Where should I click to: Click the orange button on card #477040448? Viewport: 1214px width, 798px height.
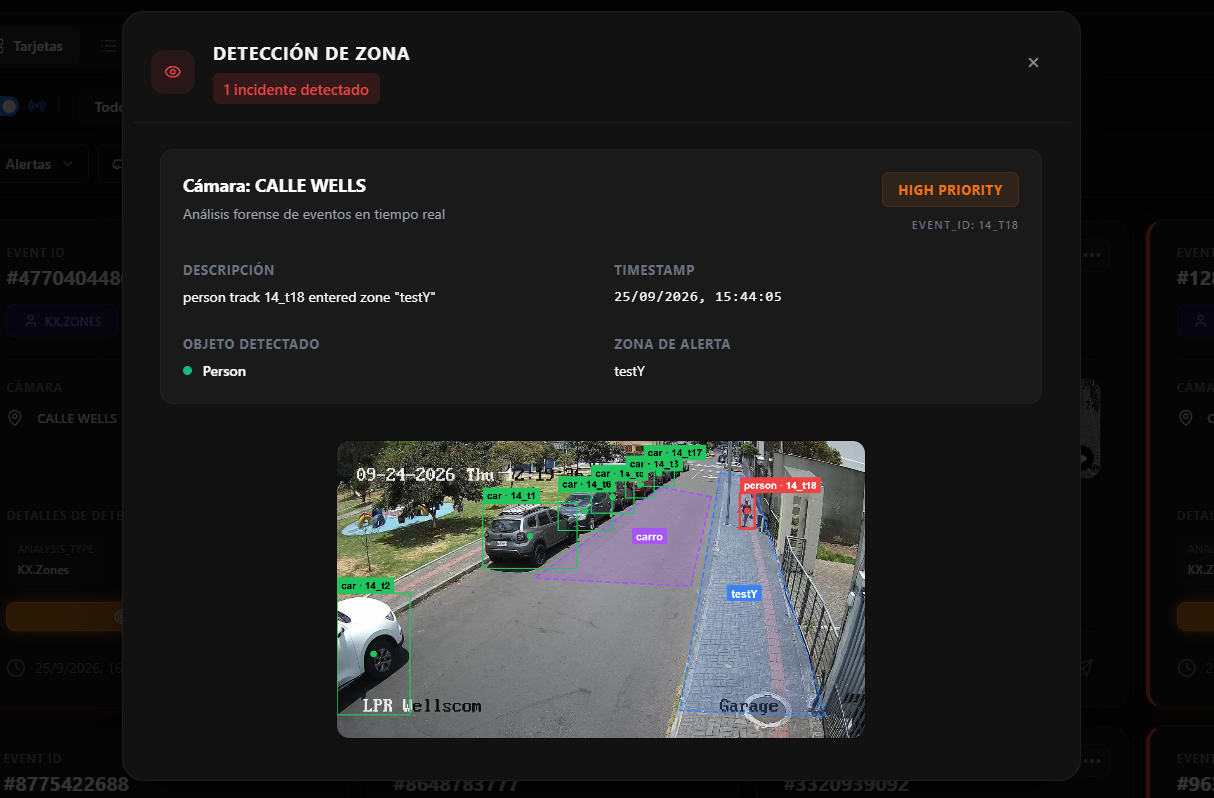(65, 616)
